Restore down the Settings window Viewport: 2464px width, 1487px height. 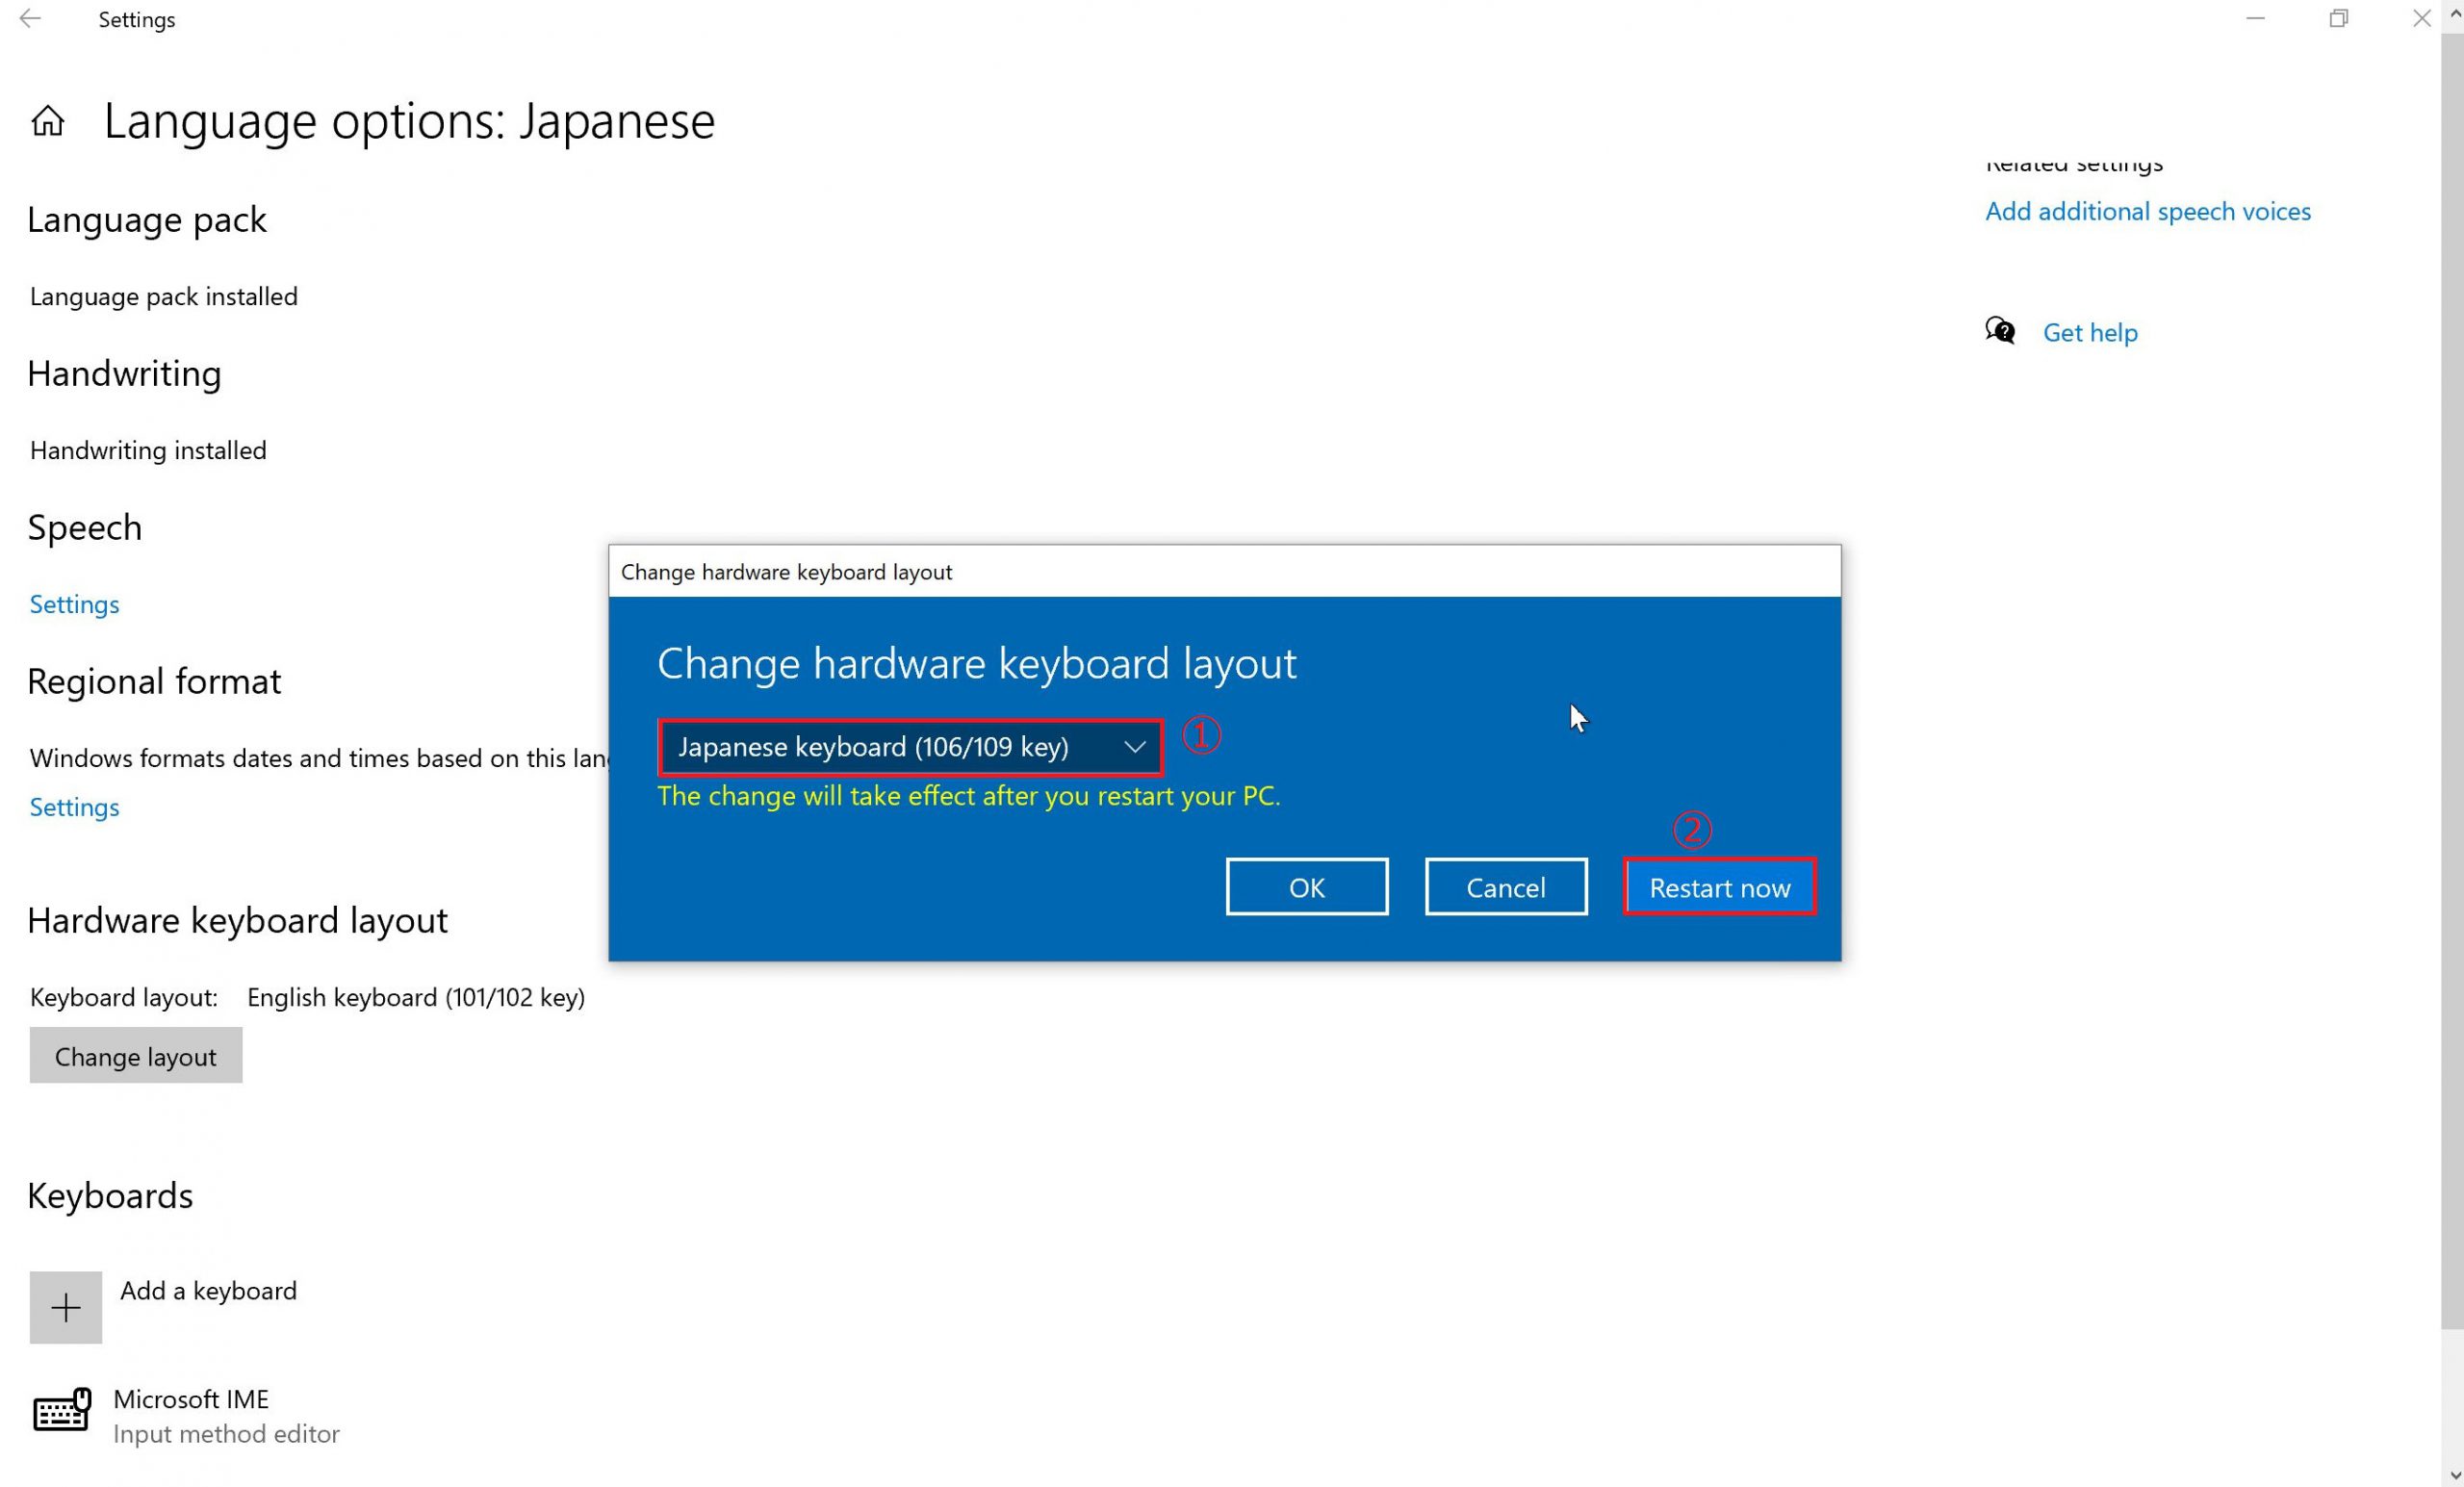[x=2338, y=19]
